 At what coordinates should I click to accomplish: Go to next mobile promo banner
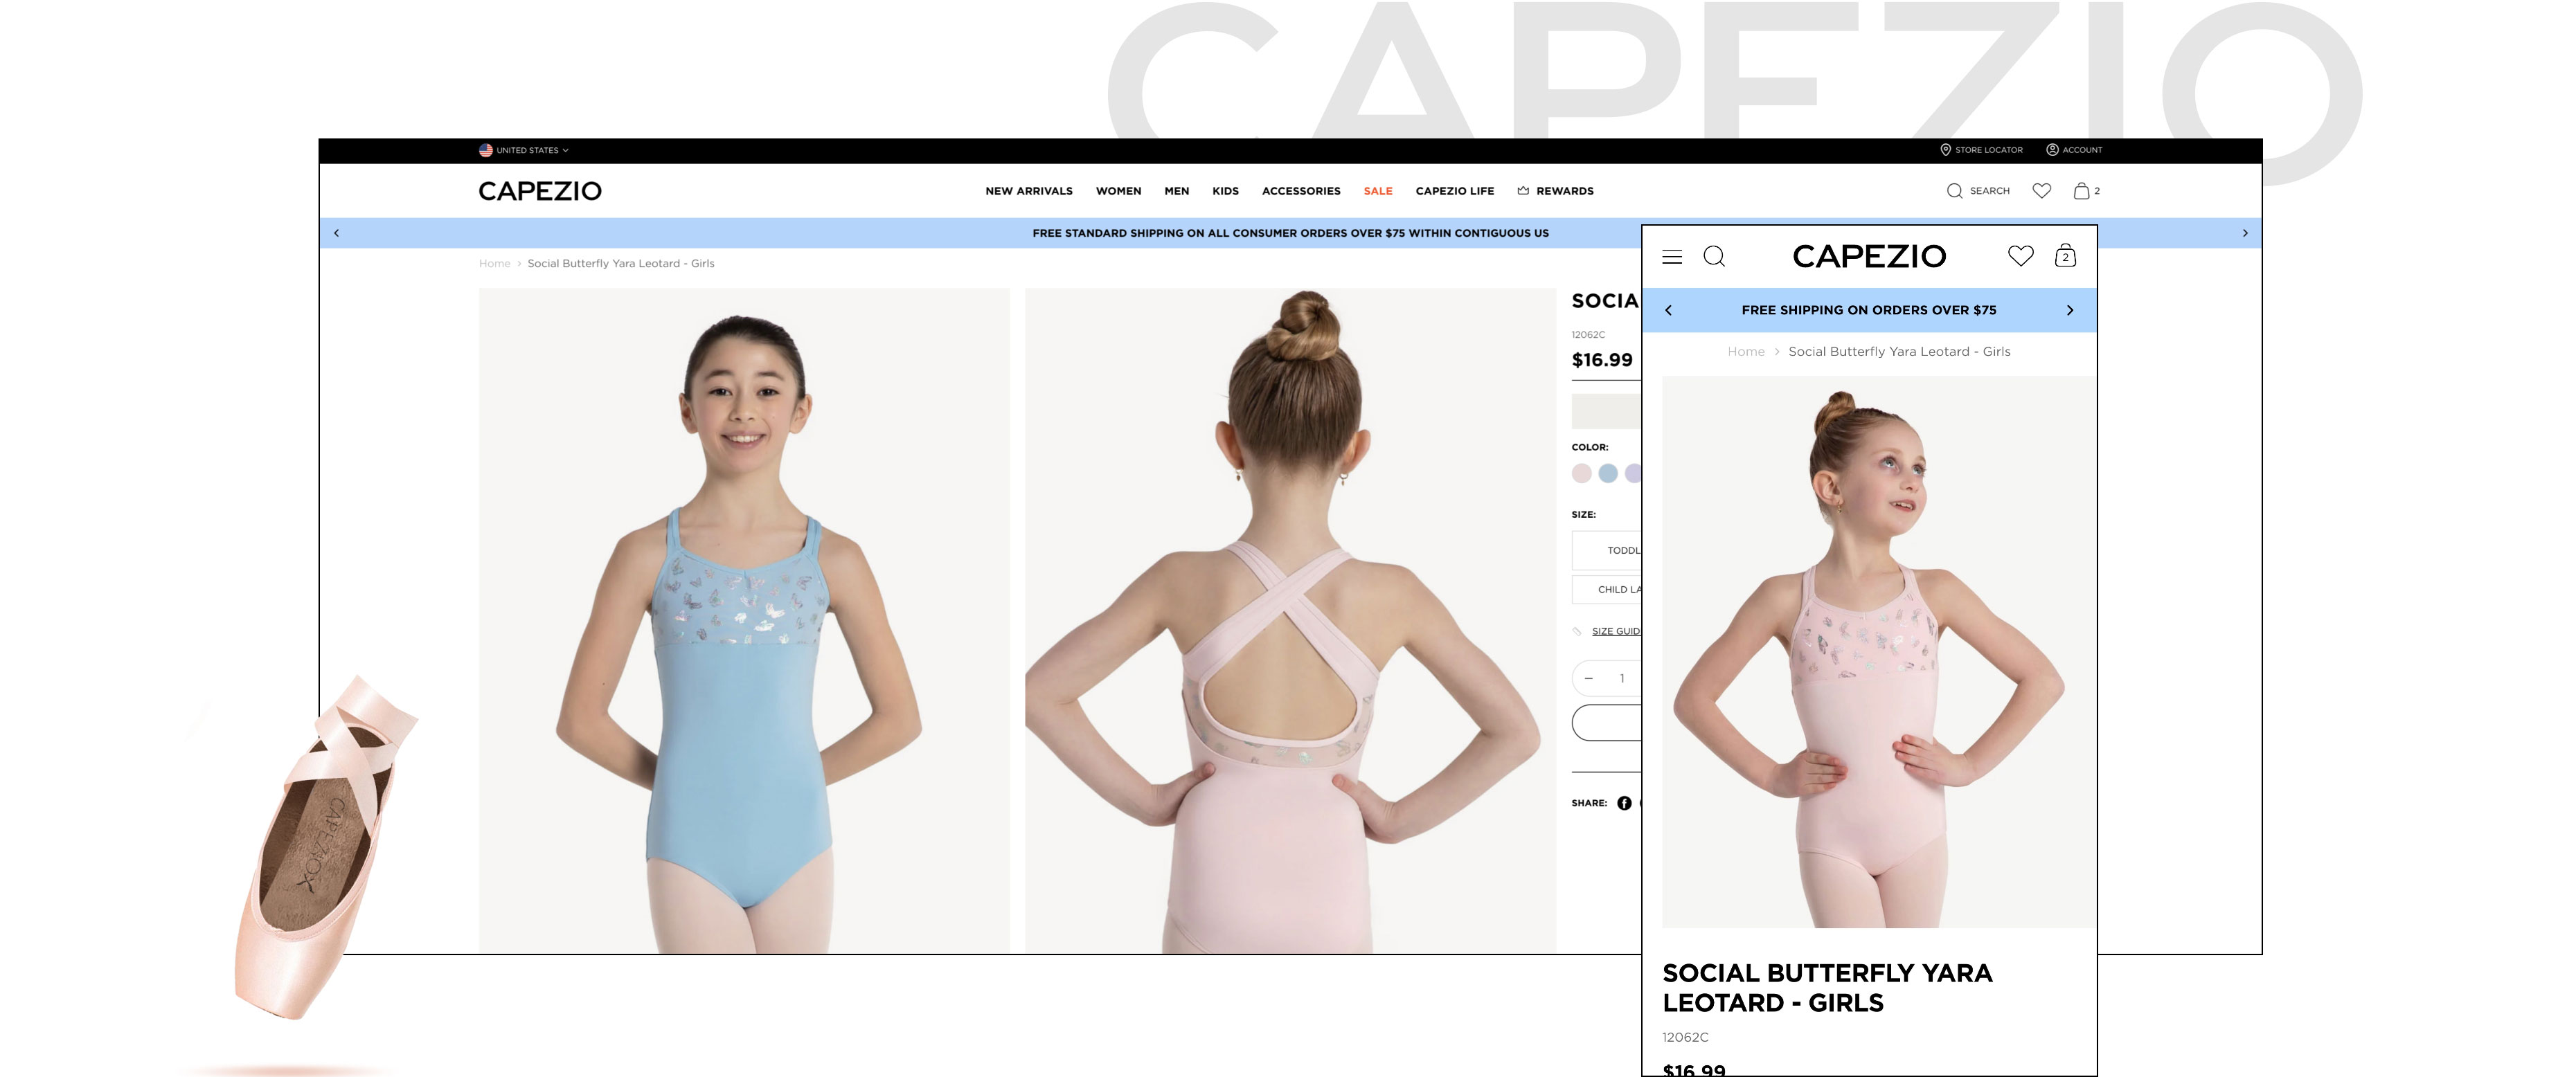(x=2070, y=310)
